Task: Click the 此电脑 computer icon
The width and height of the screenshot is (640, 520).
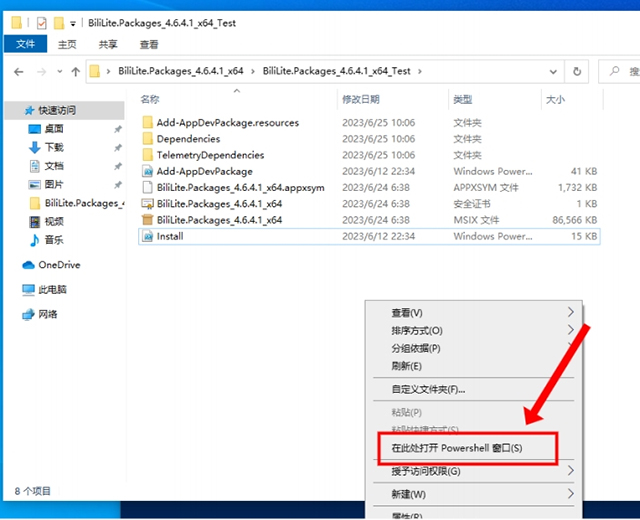Action: click(28, 290)
